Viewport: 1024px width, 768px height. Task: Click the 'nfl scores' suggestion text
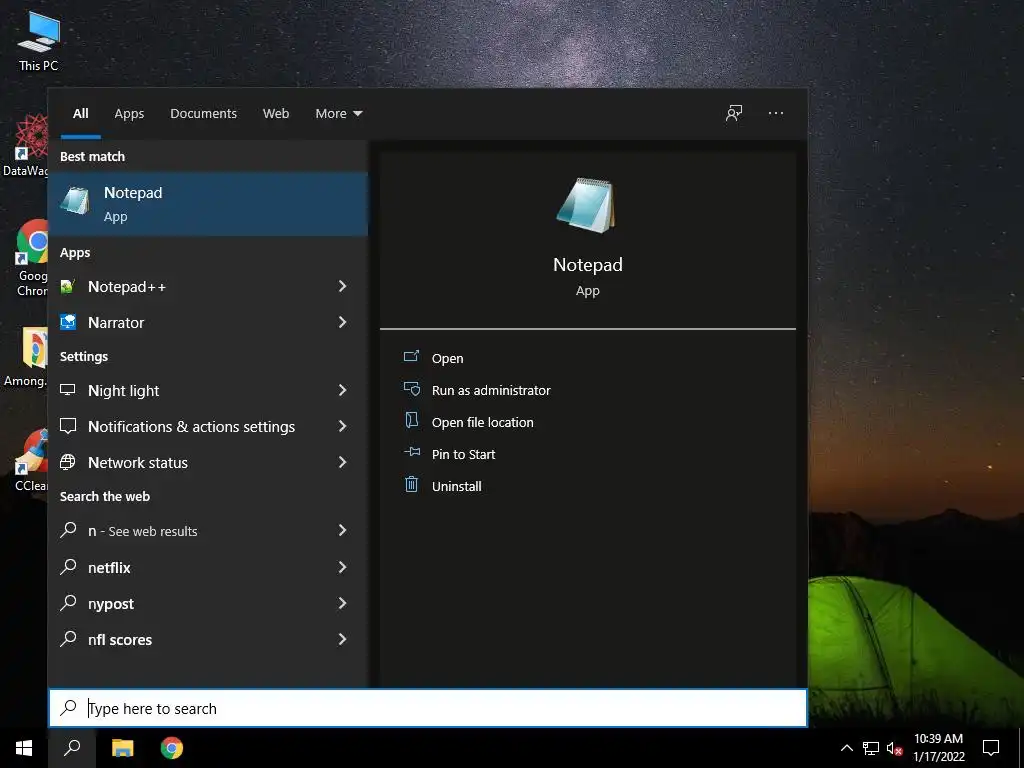(120, 640)
